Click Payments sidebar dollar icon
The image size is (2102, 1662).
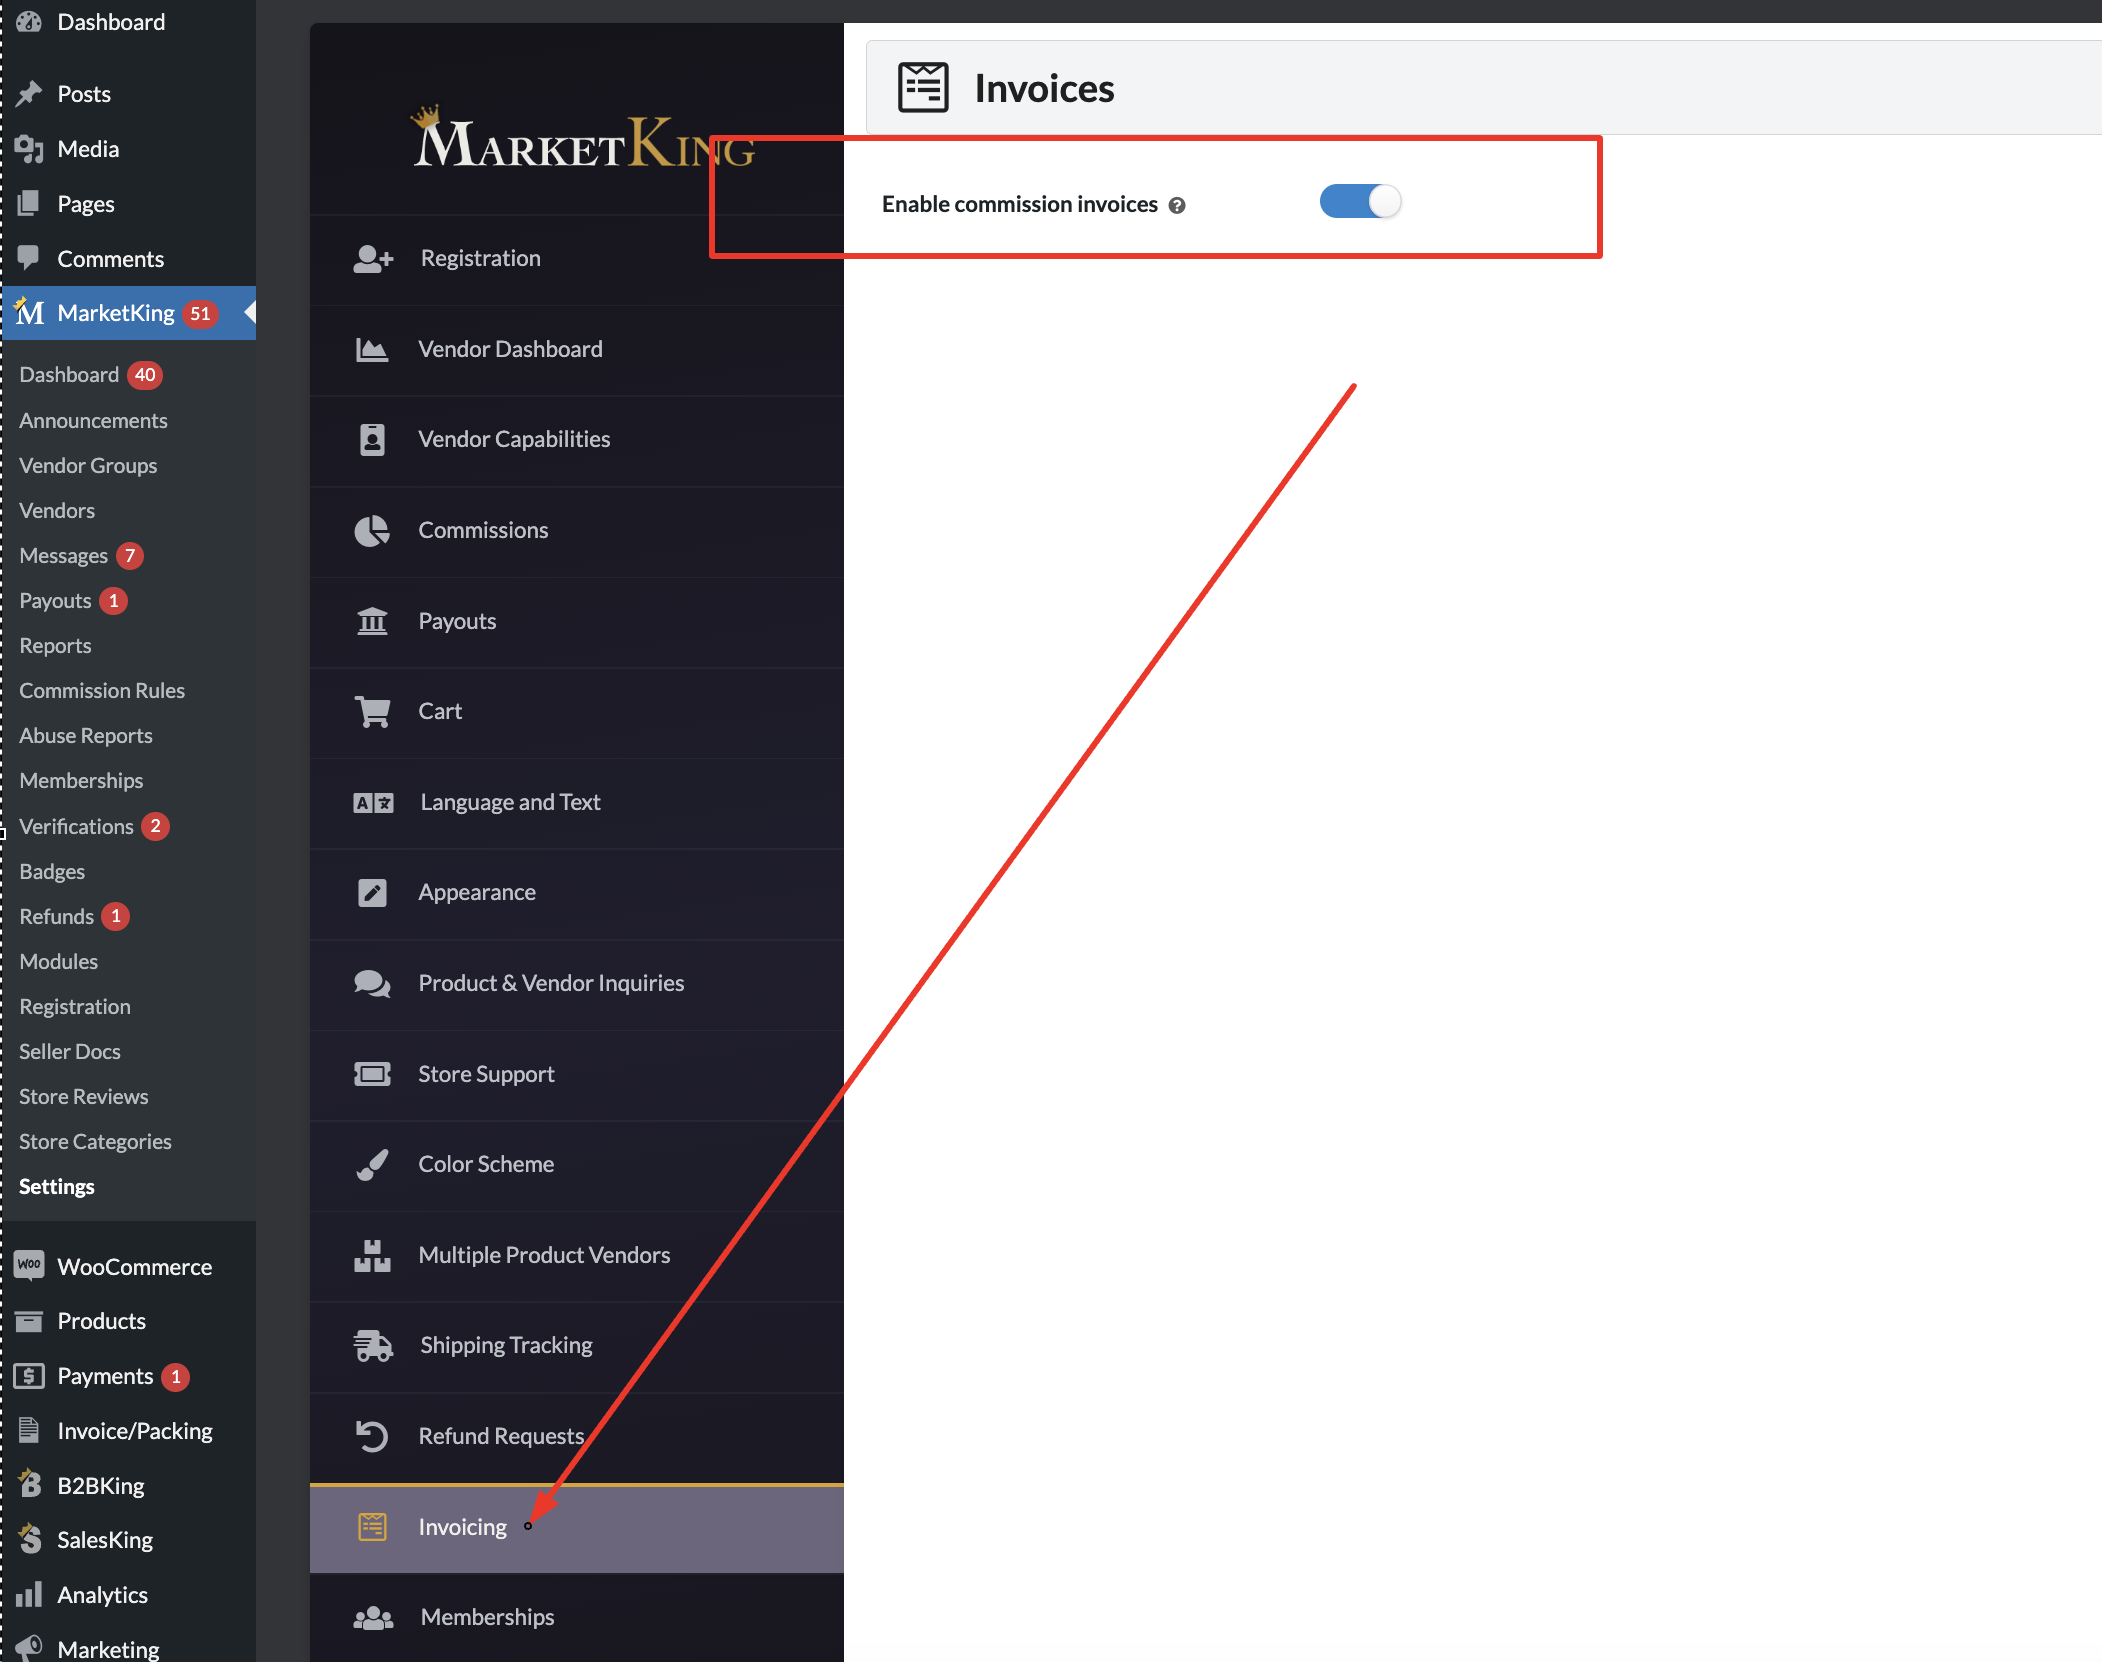tap(30, 1376)
